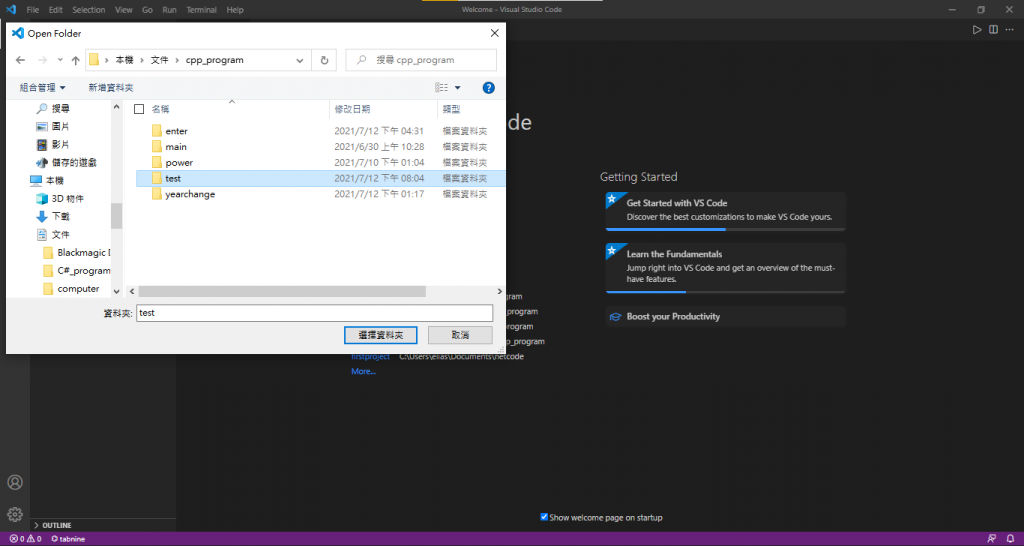Select the computer folder in navigation pane
Screen dimensions: 1024x546
pos(71,289)
